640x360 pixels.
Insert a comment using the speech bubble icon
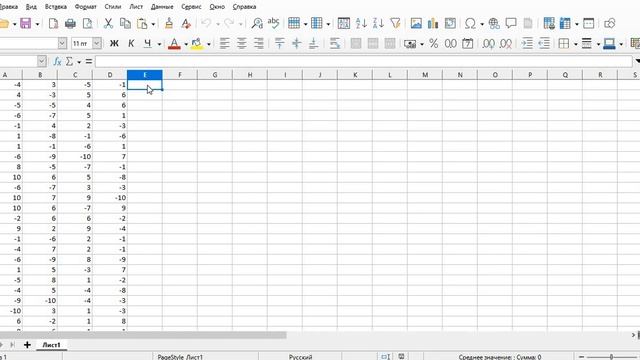[x=511, y=23]
